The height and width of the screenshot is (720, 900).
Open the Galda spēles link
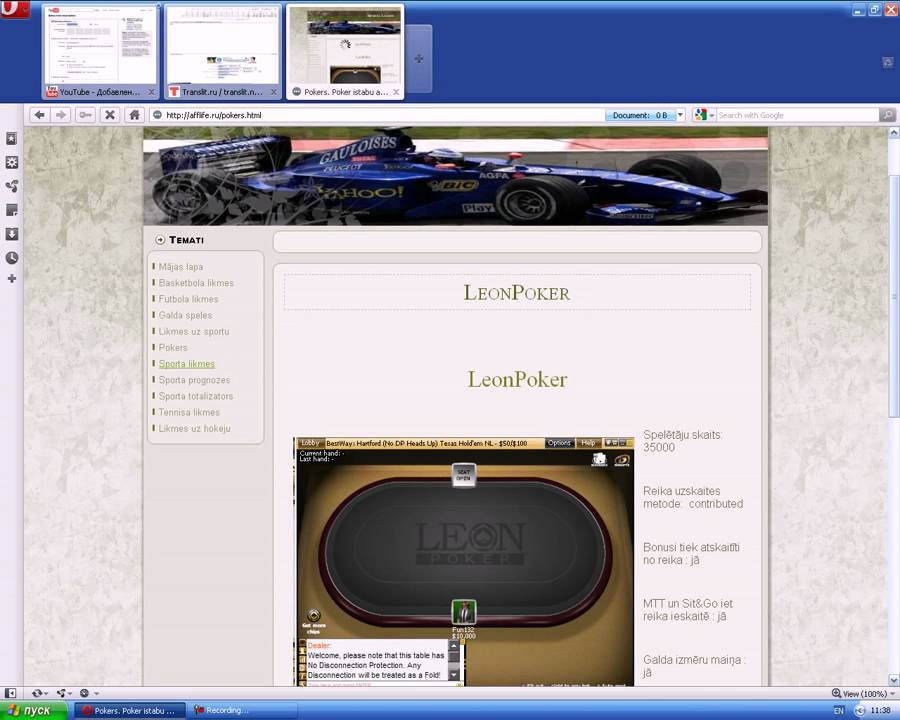(x=185, y=315)
